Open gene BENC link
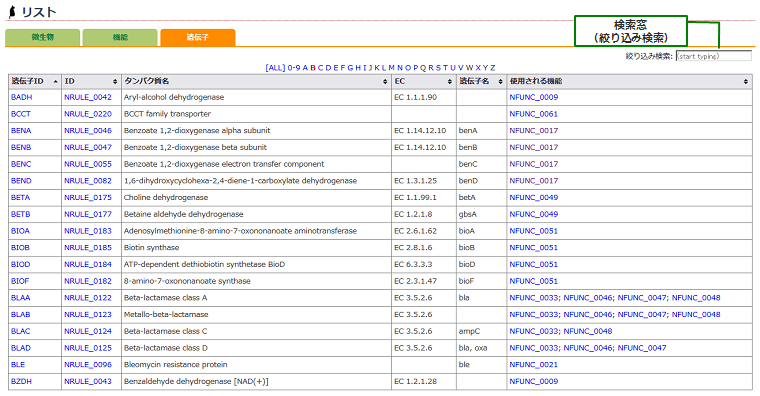The width and height of the screenshot is (760, 396). (x=21, y=164)
